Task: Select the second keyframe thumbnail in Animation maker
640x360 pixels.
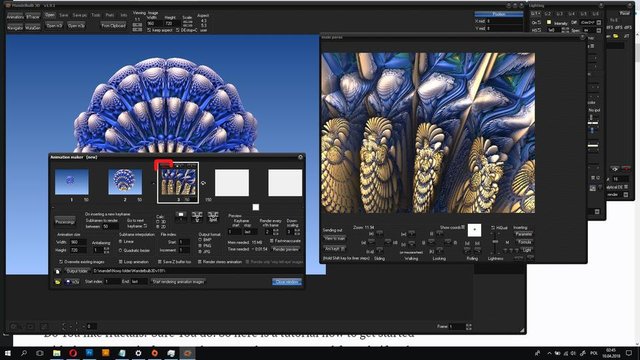Action: [125, 182]
